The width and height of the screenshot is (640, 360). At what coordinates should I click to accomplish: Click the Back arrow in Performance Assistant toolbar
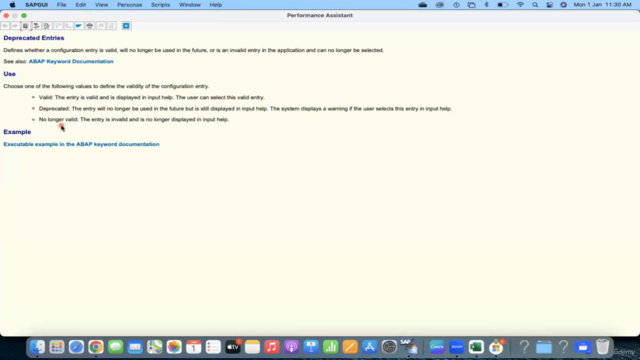pyautogui.click(x=5, y=26)
